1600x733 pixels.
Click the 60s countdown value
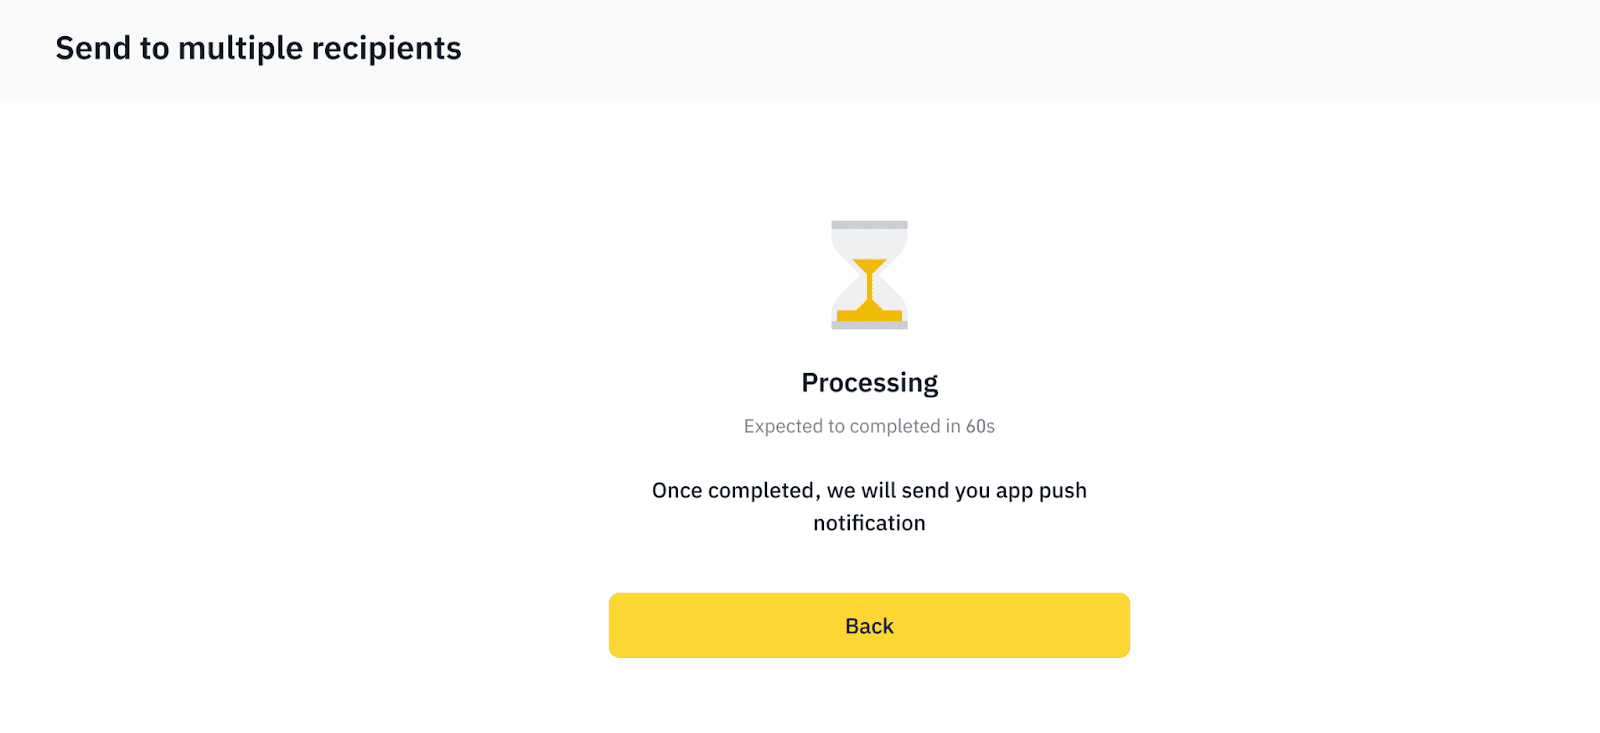point(980,426)
